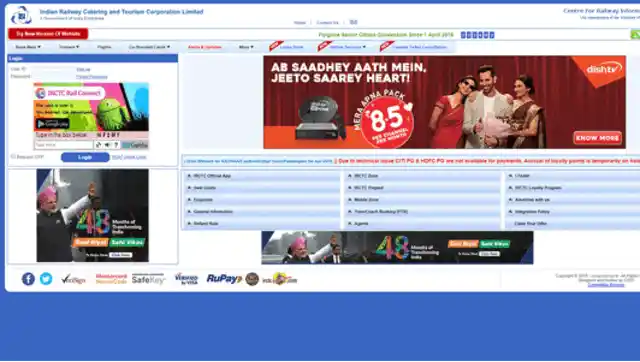Click the captcha audio speaker icon

pos(107,144)
